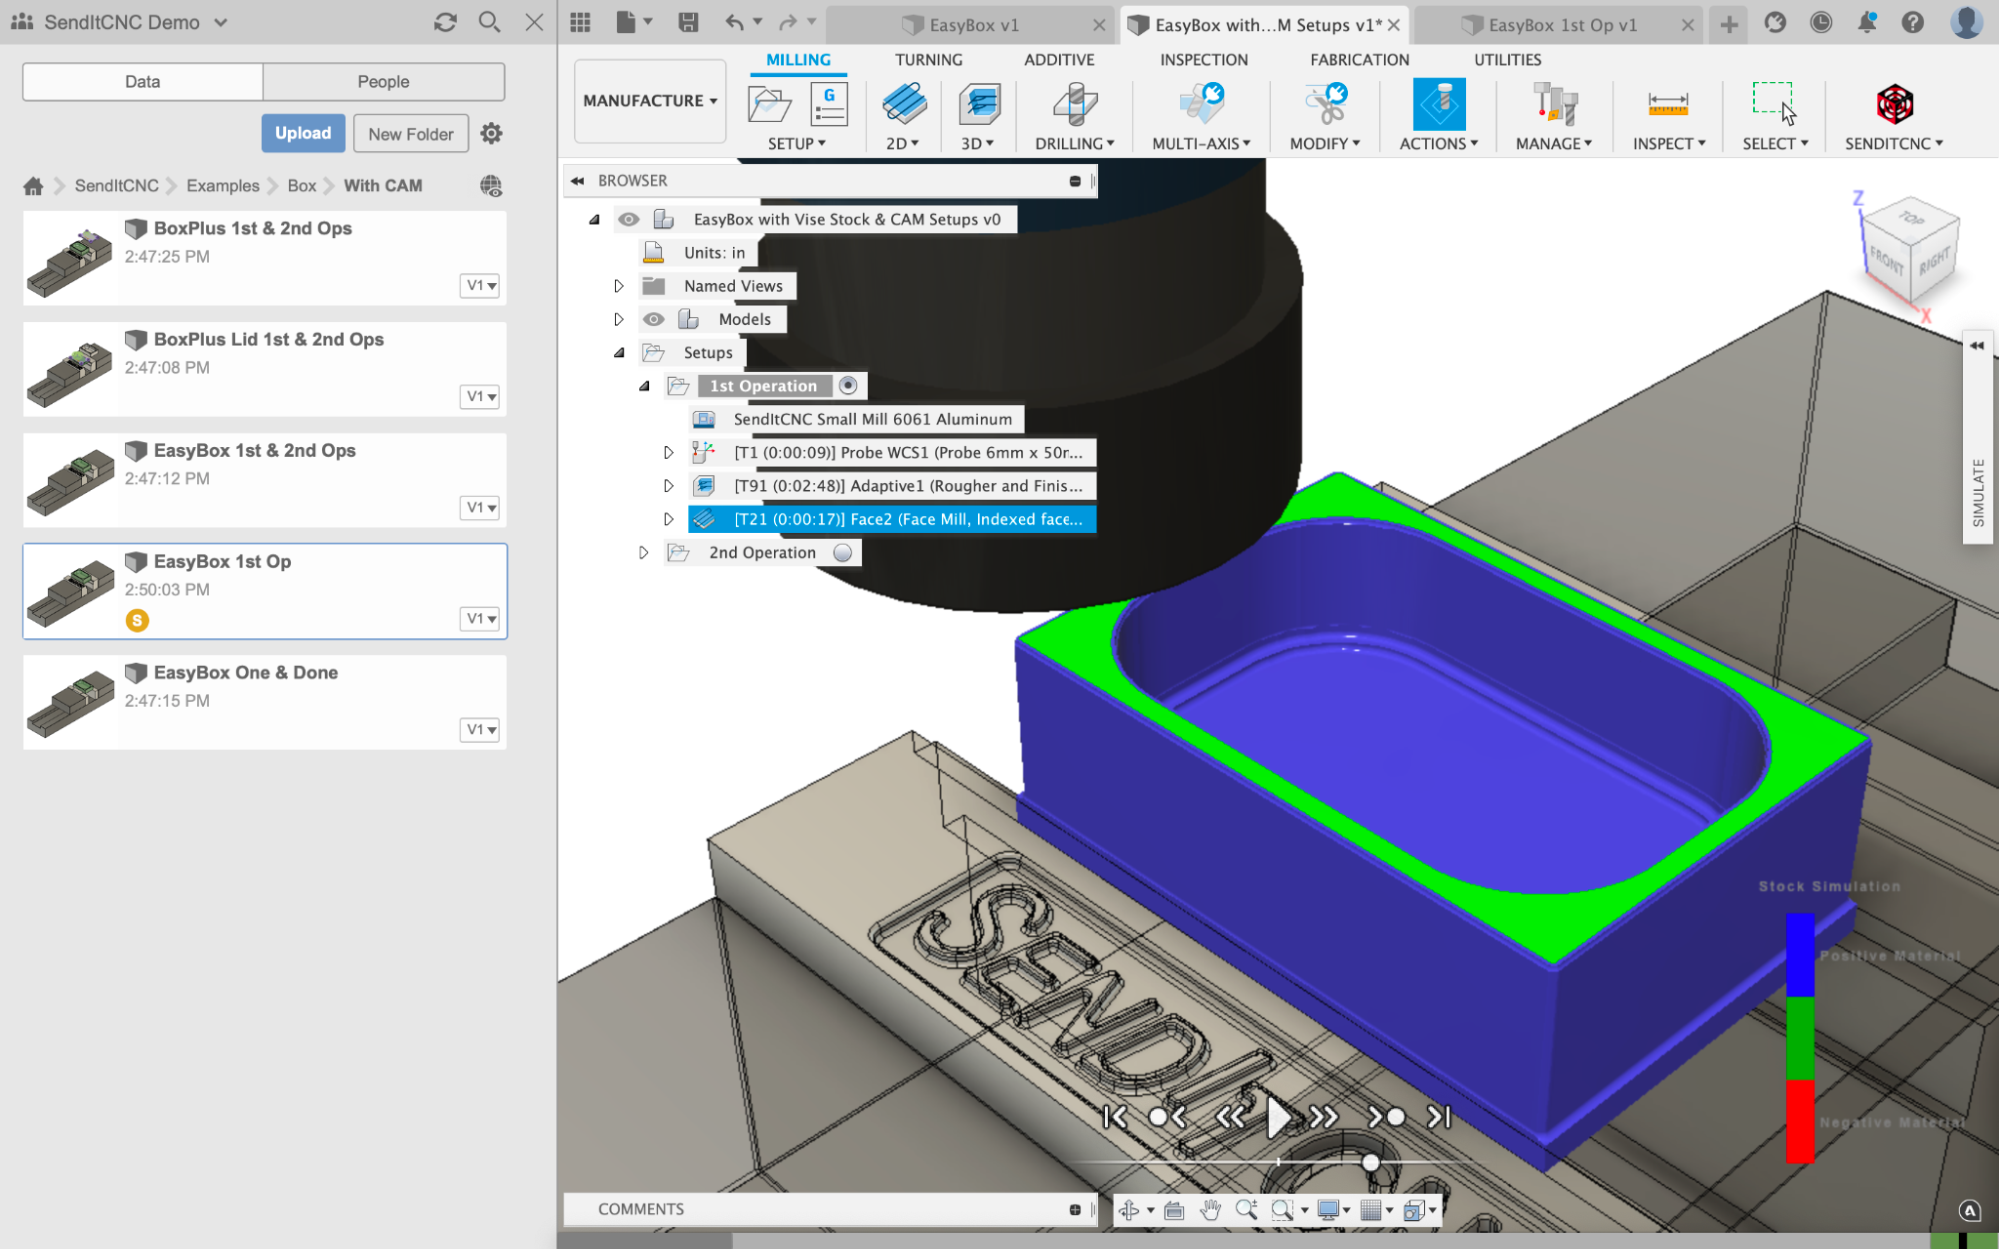The width and height of the screenshot is (1999, 1250).
Task: Switch to the INSPECTION tab
Action: pyautogui.click(x=1203, y=60)
